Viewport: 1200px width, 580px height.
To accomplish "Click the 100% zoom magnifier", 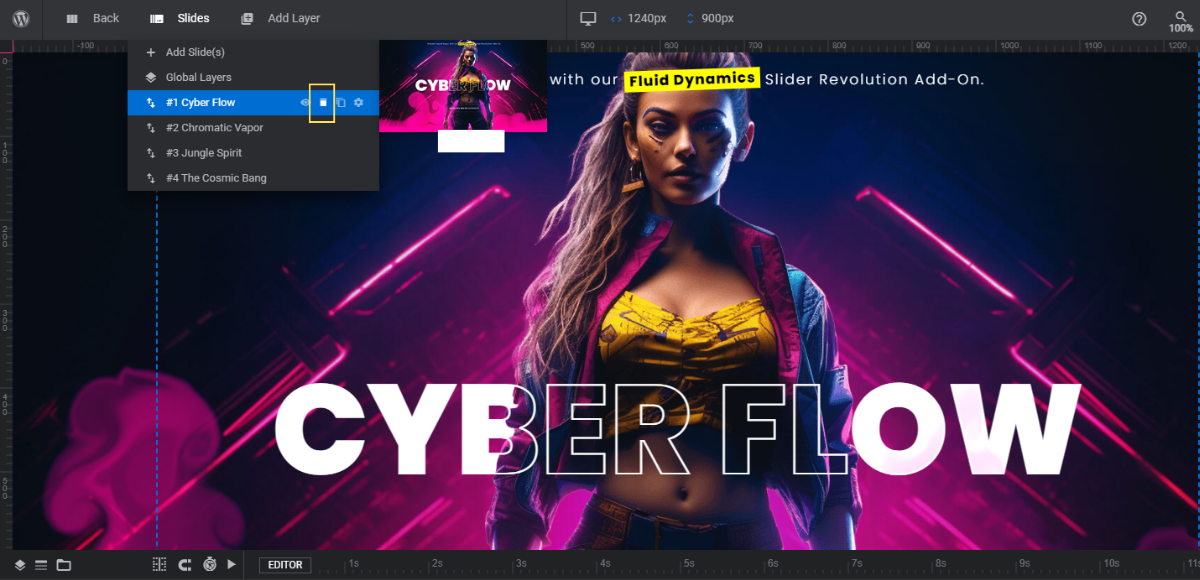I will pos(1181,19).
